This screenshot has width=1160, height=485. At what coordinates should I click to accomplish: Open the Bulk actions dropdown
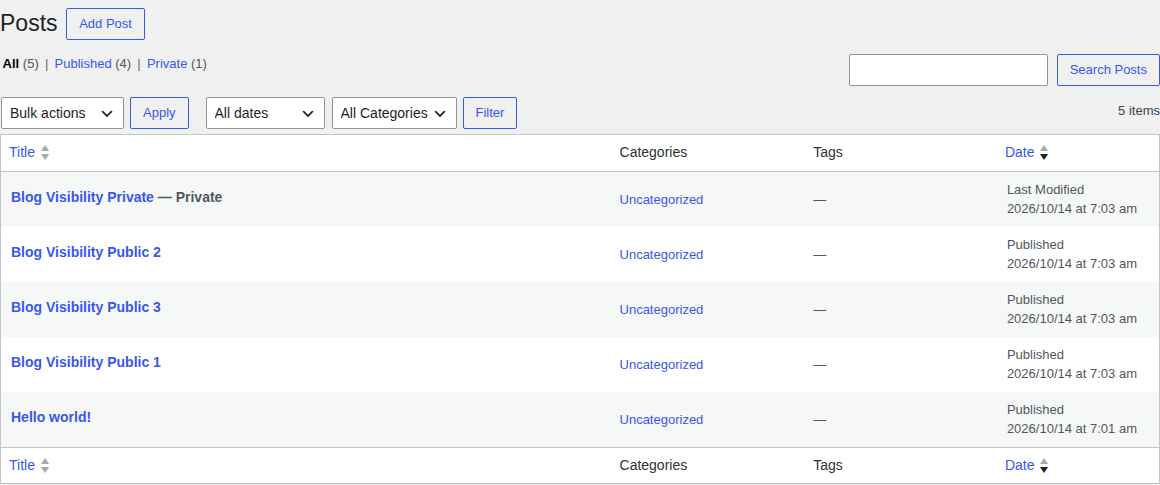pyautogui.click(x=63, y=113)
